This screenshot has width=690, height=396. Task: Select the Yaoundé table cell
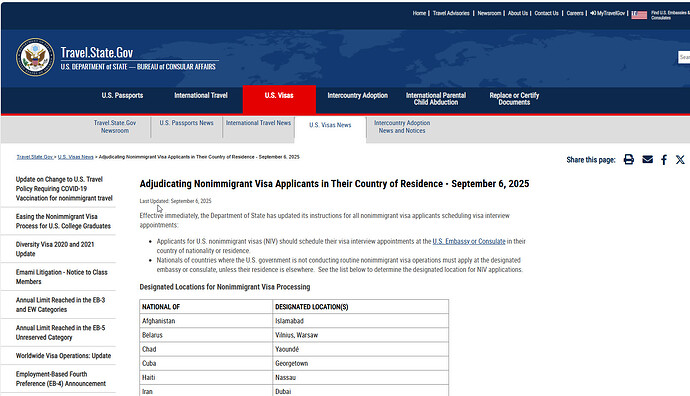click(361, 349)
